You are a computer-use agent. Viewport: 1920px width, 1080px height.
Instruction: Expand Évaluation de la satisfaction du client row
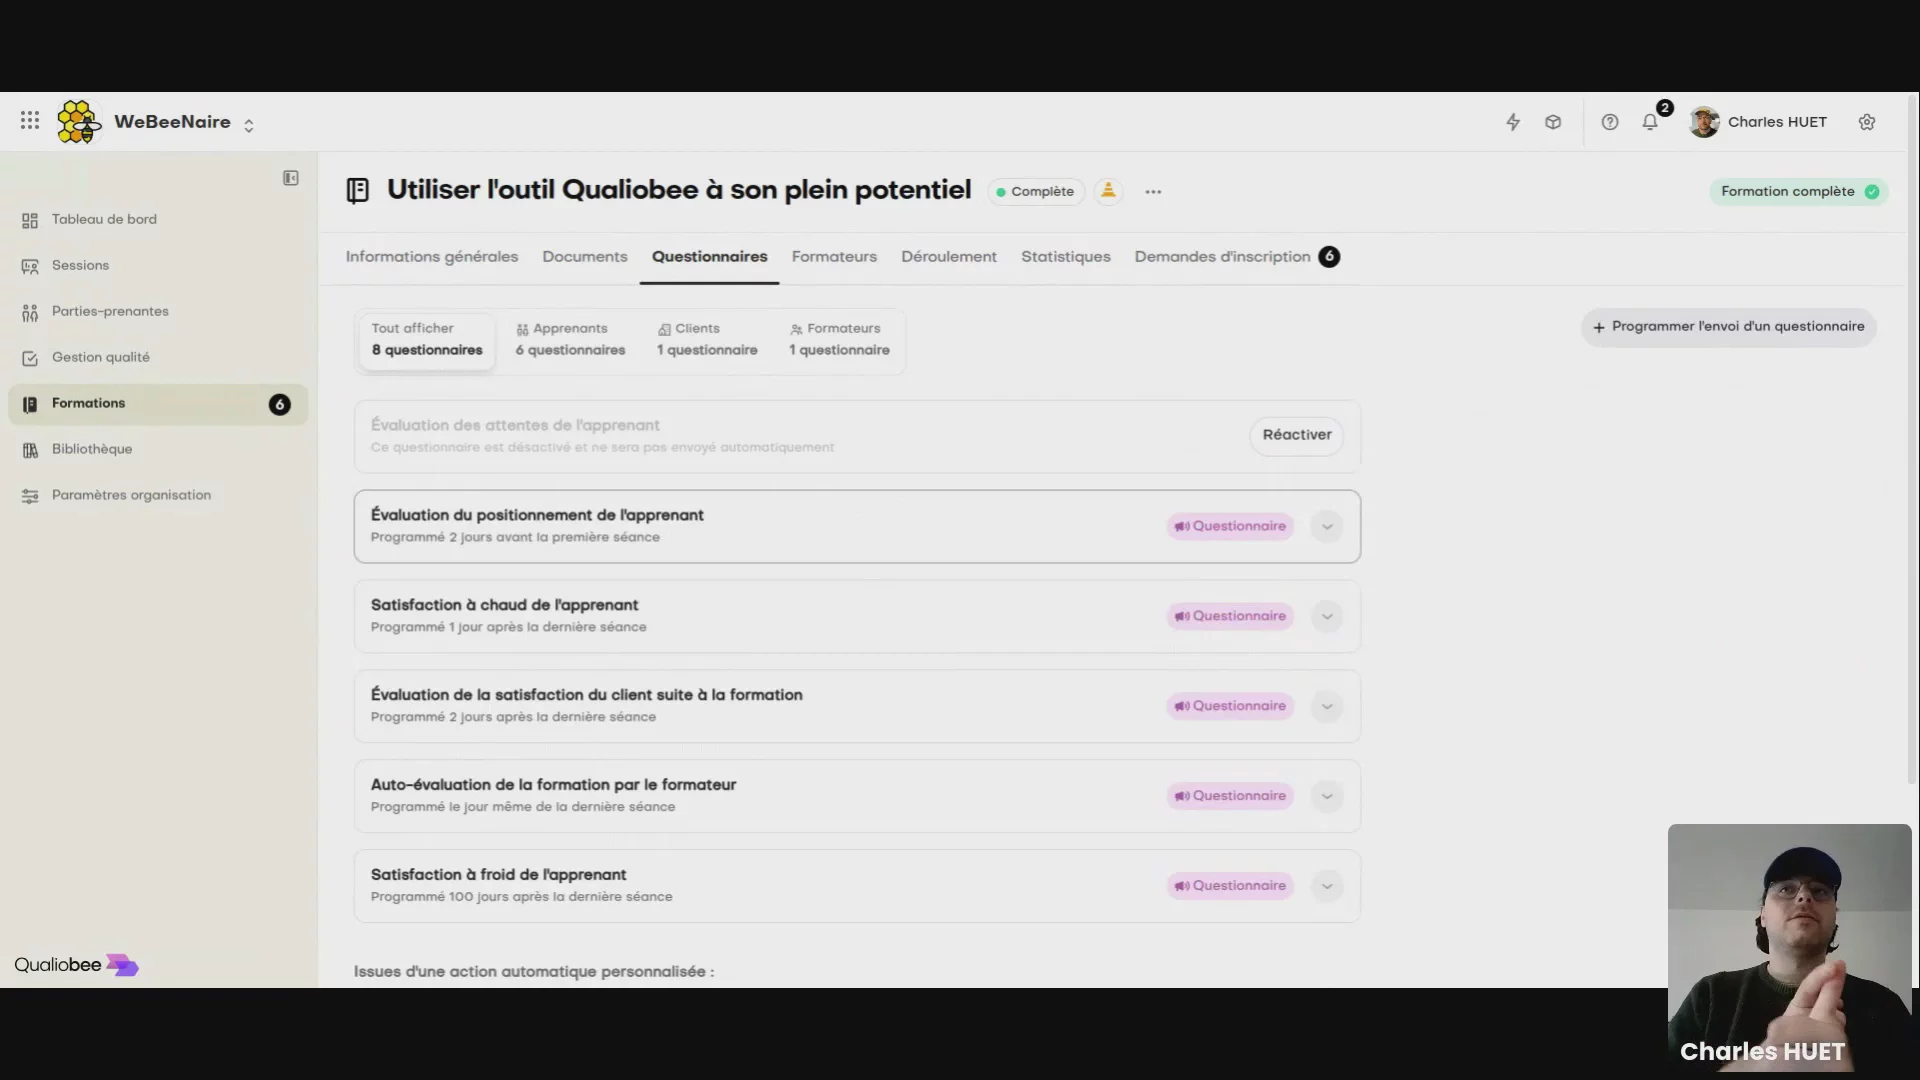(x=1327, y=707)
